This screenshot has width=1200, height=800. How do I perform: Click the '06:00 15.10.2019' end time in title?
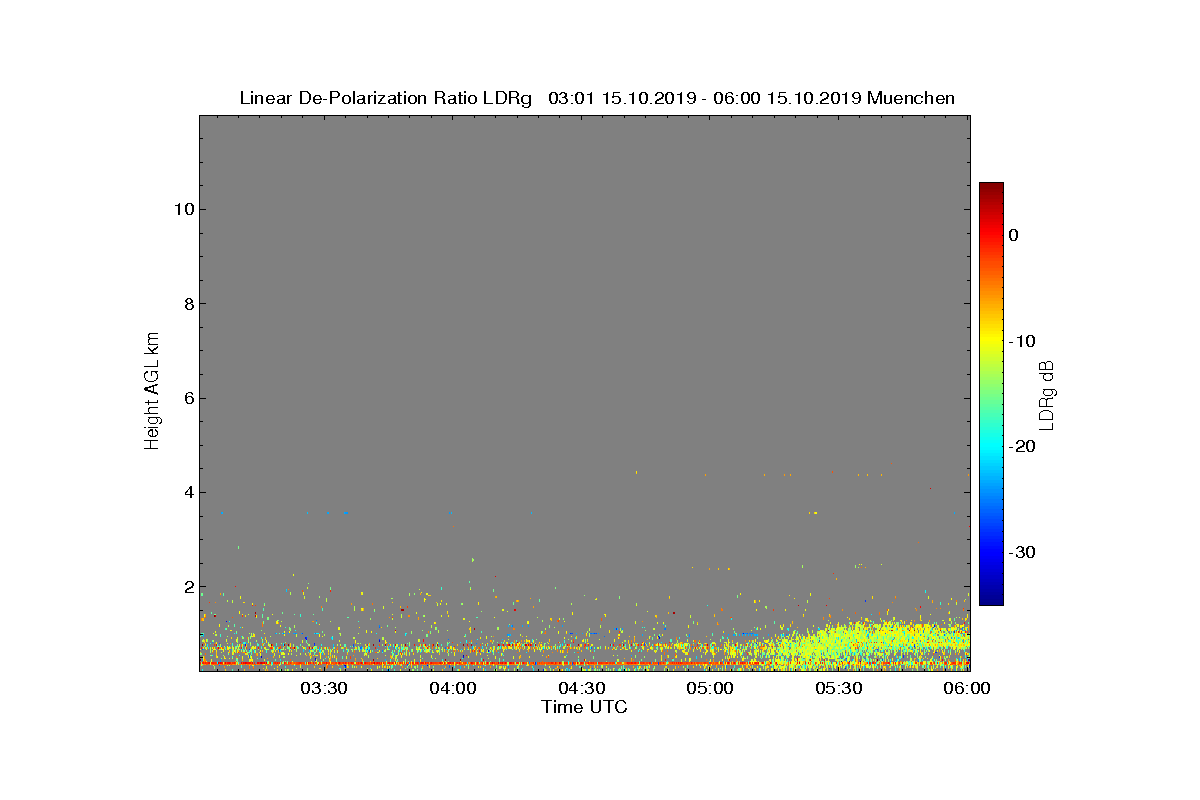click(x=785, y=98)
